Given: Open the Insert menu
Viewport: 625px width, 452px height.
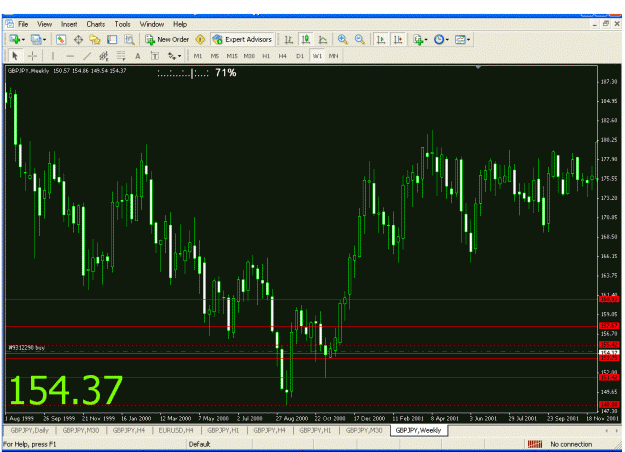Looking at the screenshot, I should click(69, 24).
